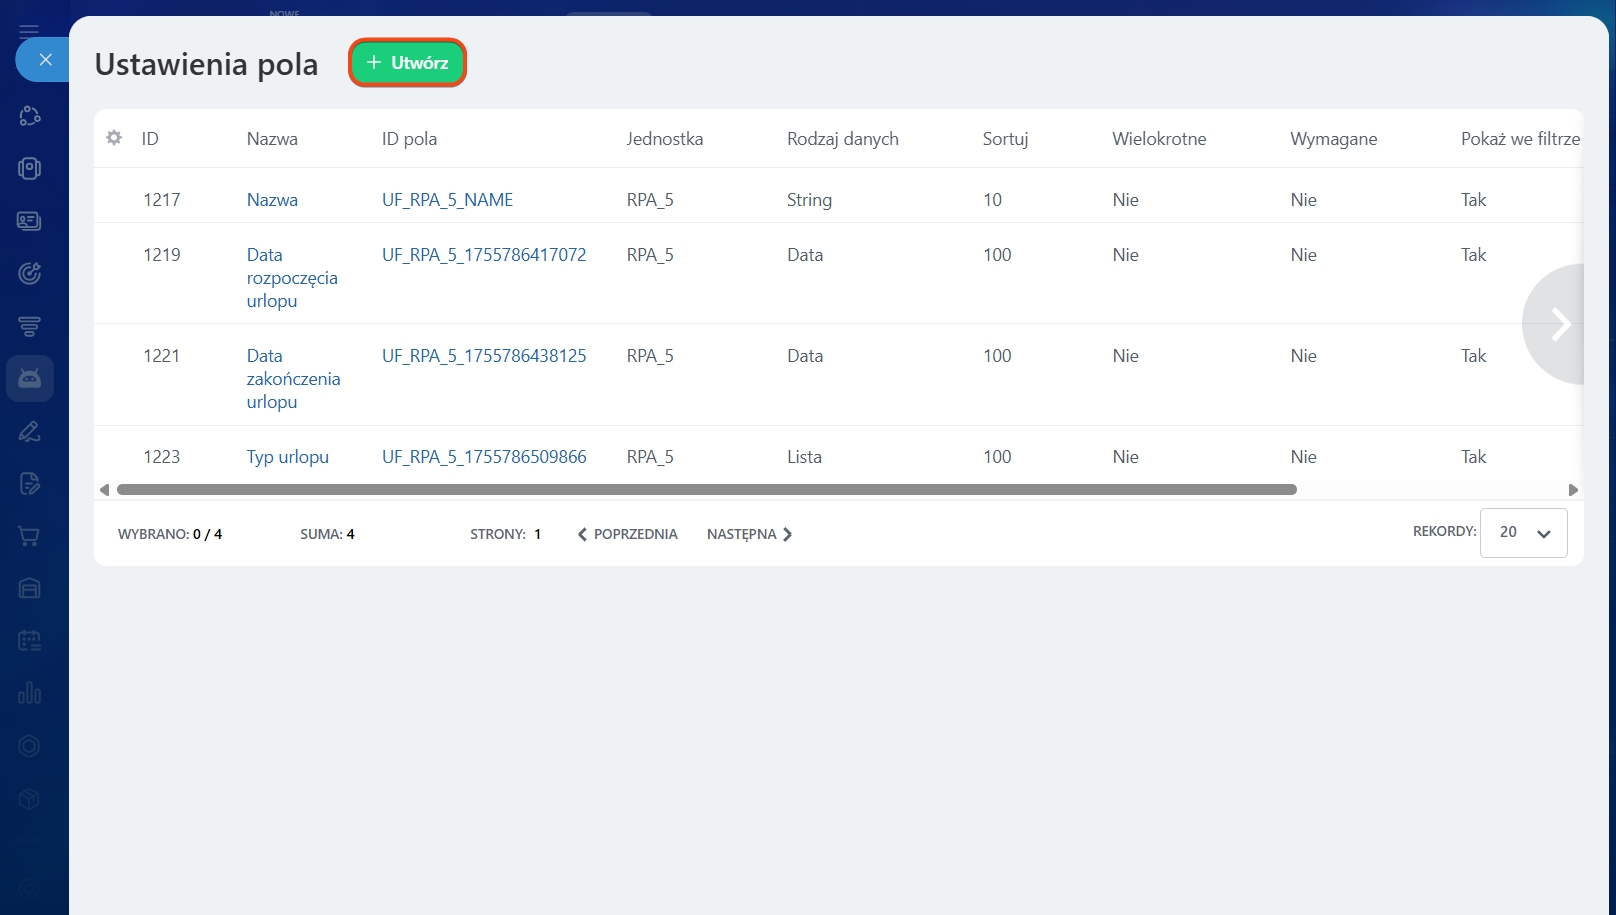This screenshot has height=915, width=1616.
Task: Click the large right chevron panel arrow
Action: pyautogui.click(x=1559, y=324)
